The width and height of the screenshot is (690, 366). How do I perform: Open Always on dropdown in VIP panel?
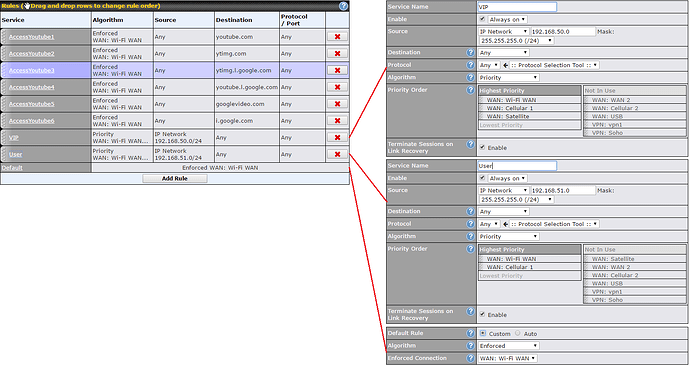[x=507, y=19]
